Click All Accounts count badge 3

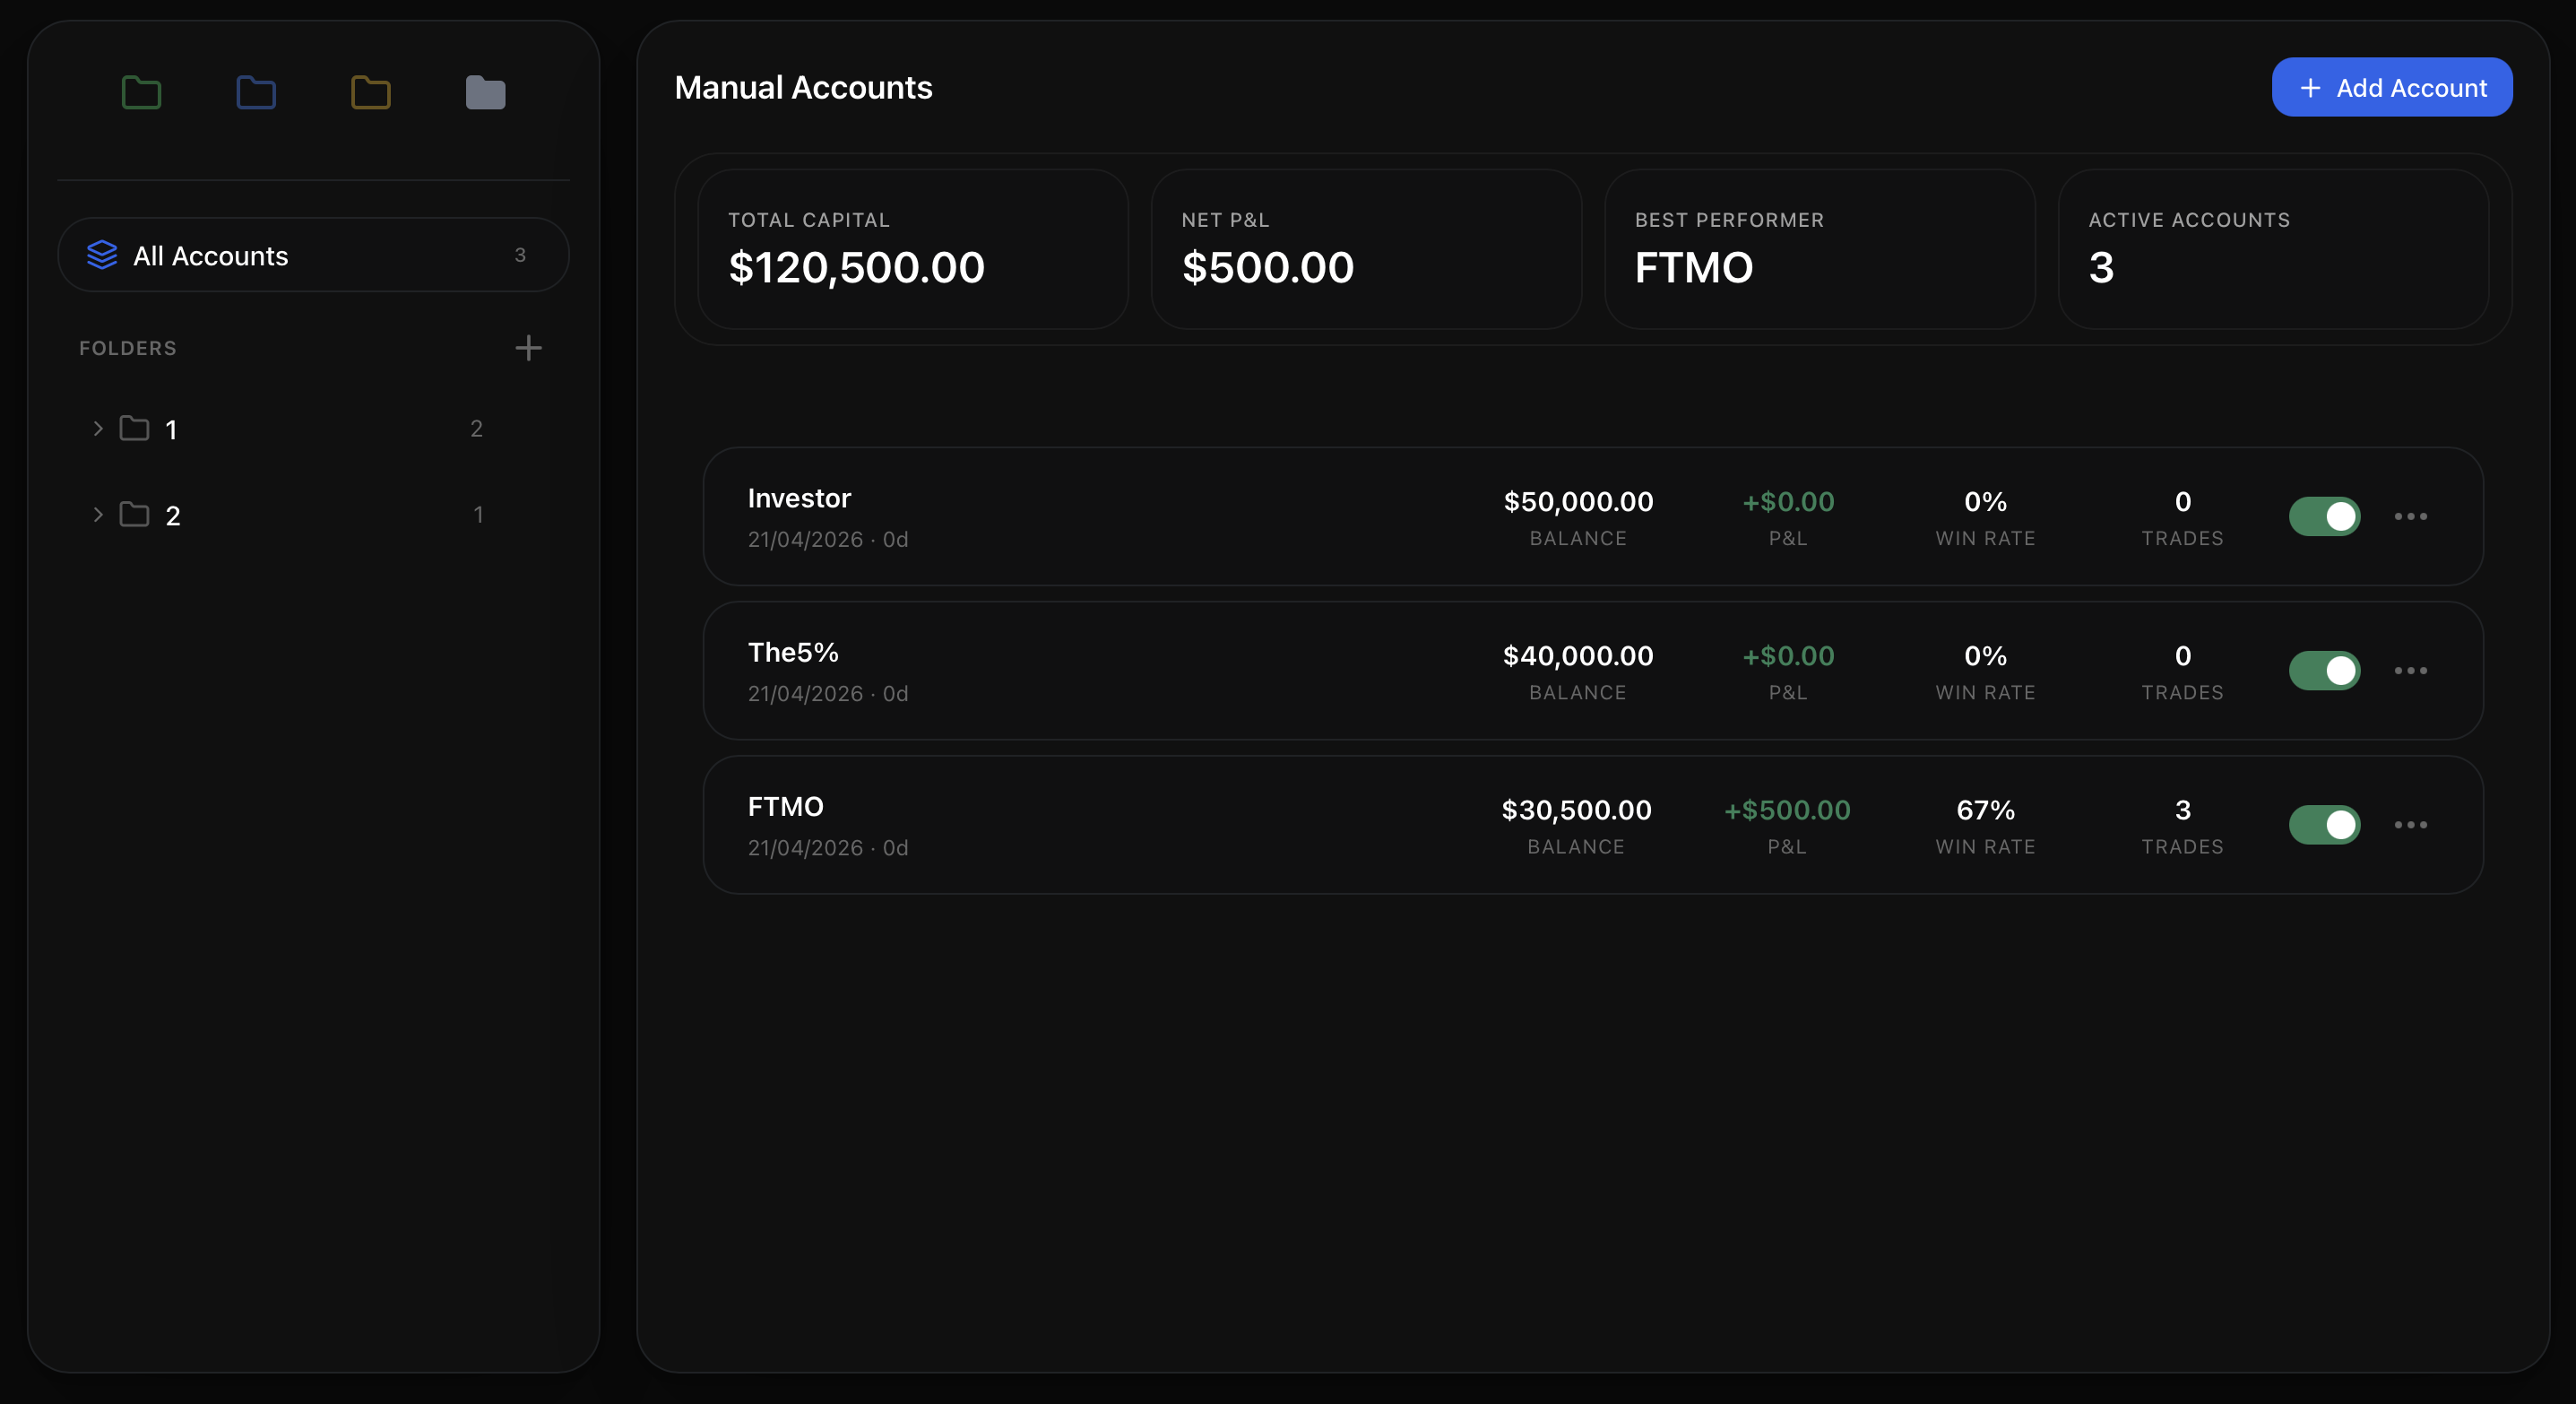(x=520, y=255)
